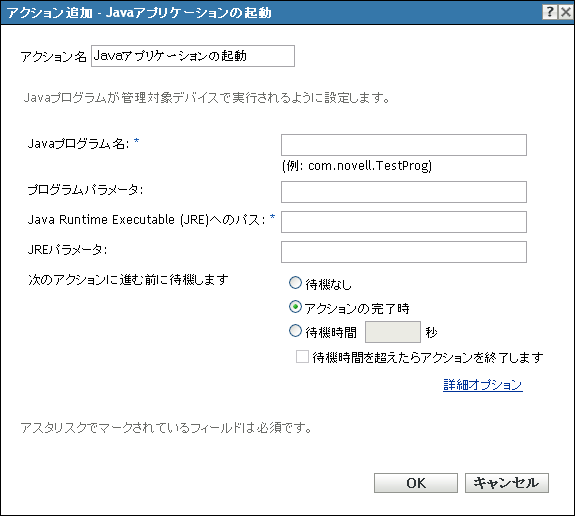This screenshot has width=575, height=516.
Task: Confirm the dialog with OK
Action: [416, 483]
